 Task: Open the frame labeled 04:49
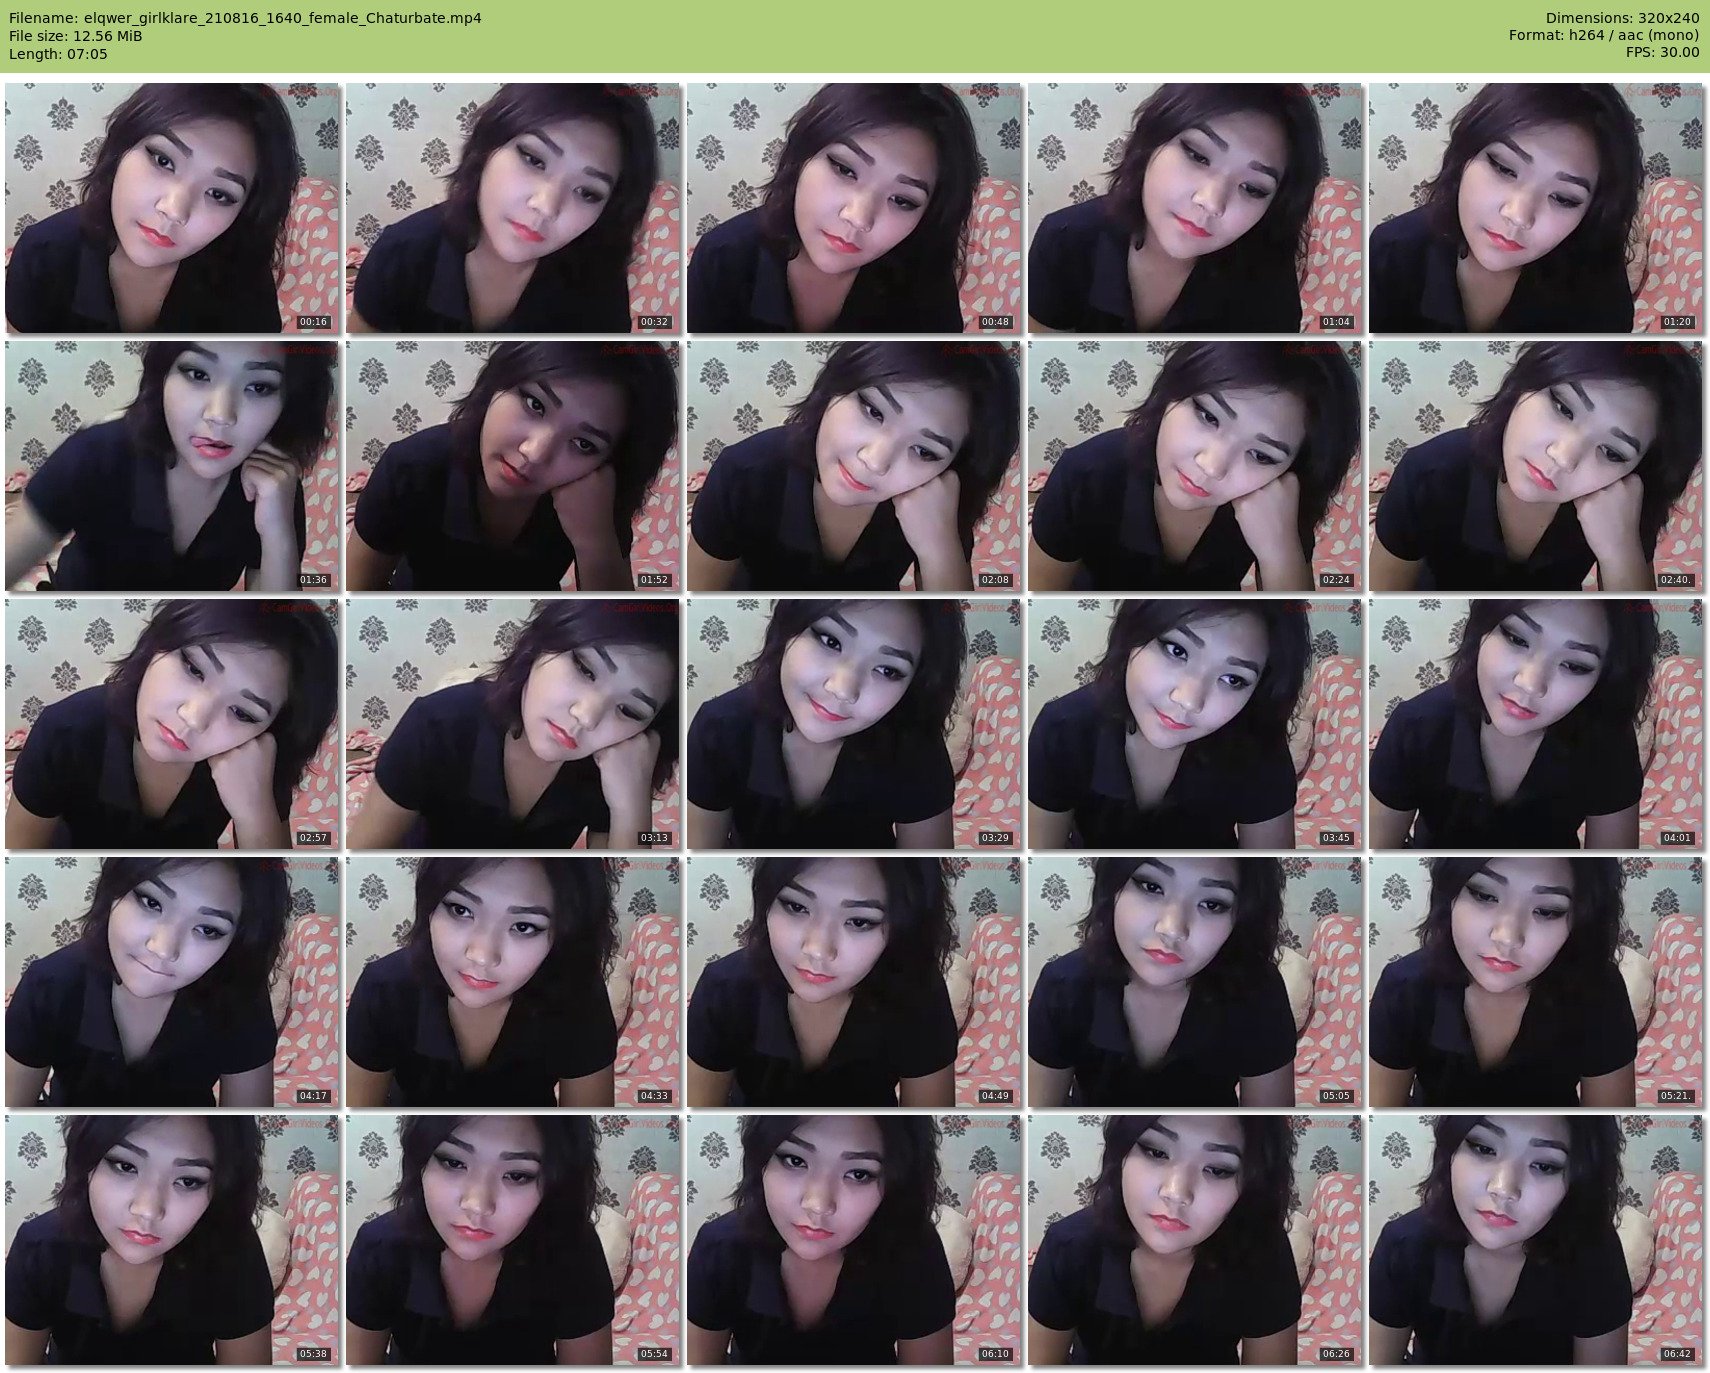pos(854,982)
